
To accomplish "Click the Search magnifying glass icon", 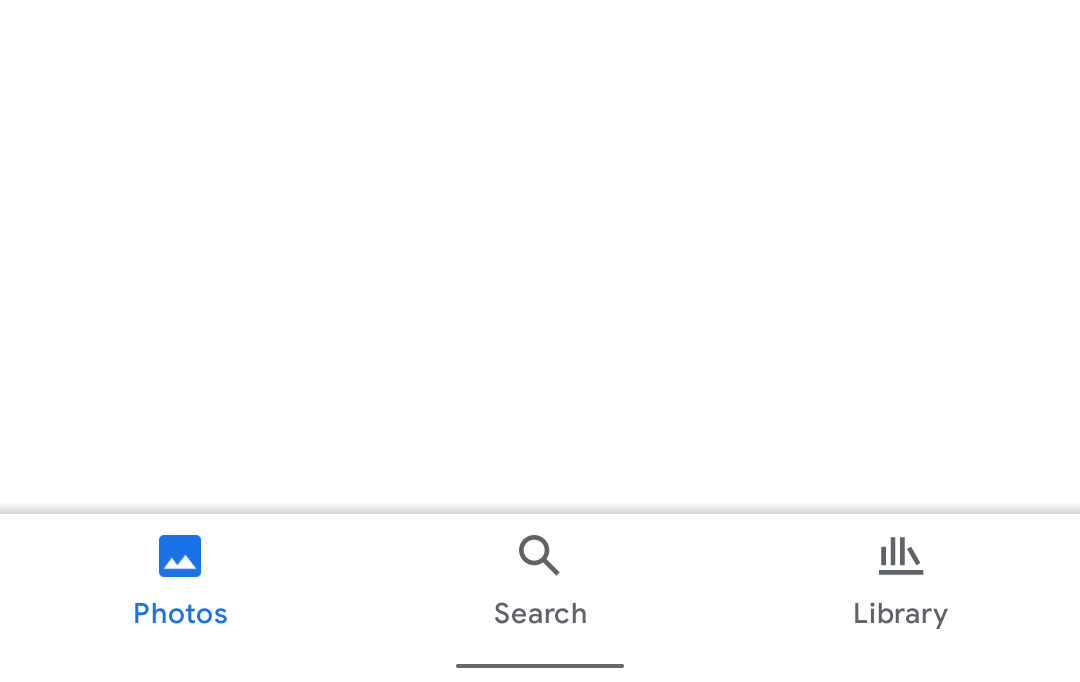I will pyautogui.click(x=539, y=555).
